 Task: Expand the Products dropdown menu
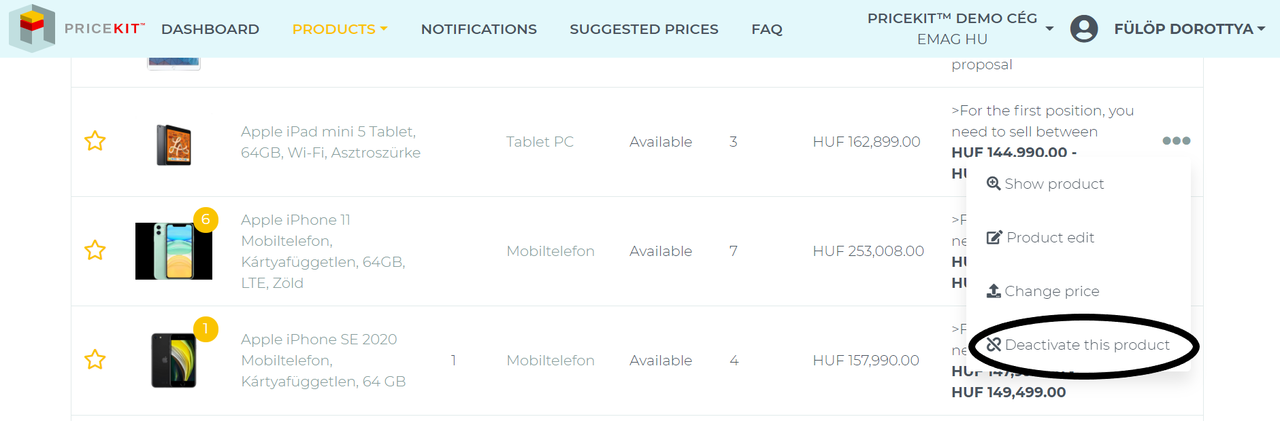[340, 29]
